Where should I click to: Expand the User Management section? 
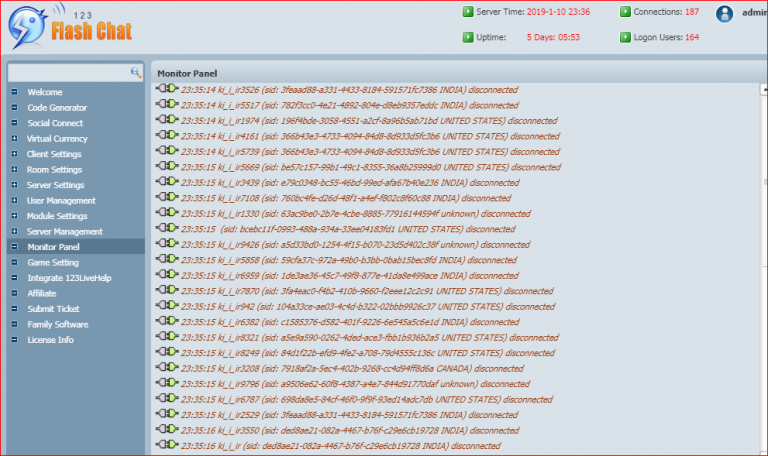click(14, 200)
